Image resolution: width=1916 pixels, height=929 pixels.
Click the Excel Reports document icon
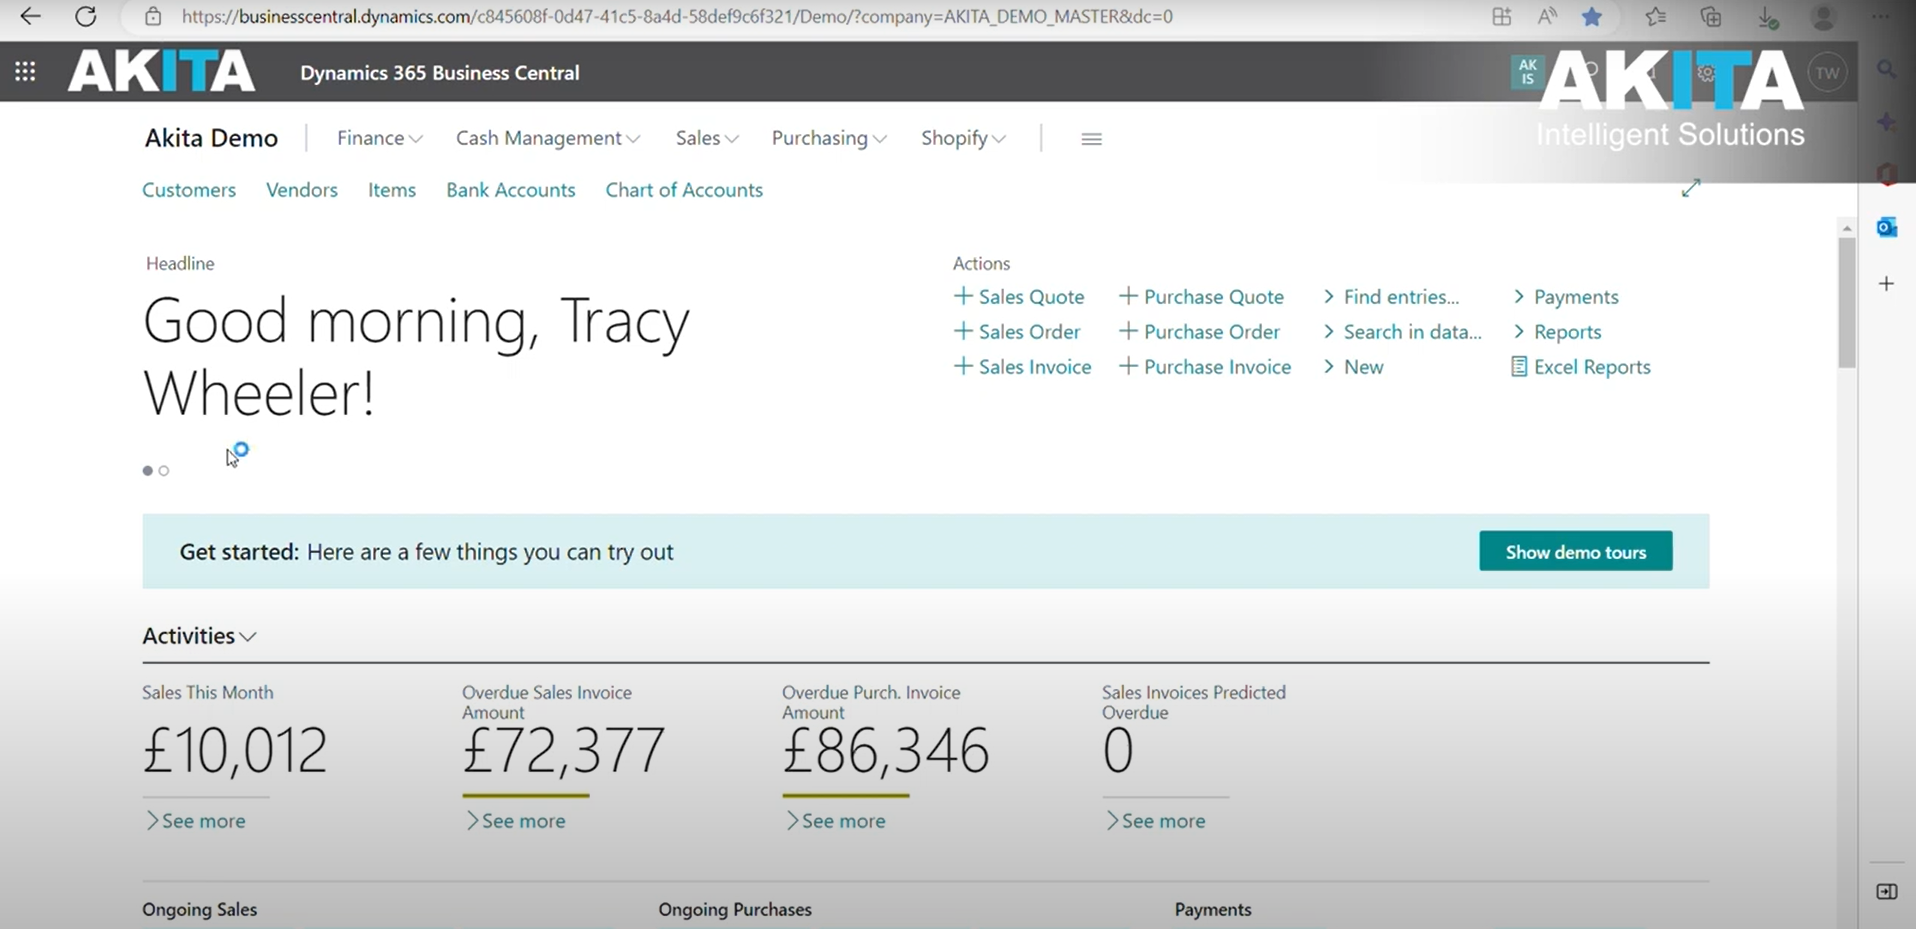pyautogui.click(x=1518, y=367)
